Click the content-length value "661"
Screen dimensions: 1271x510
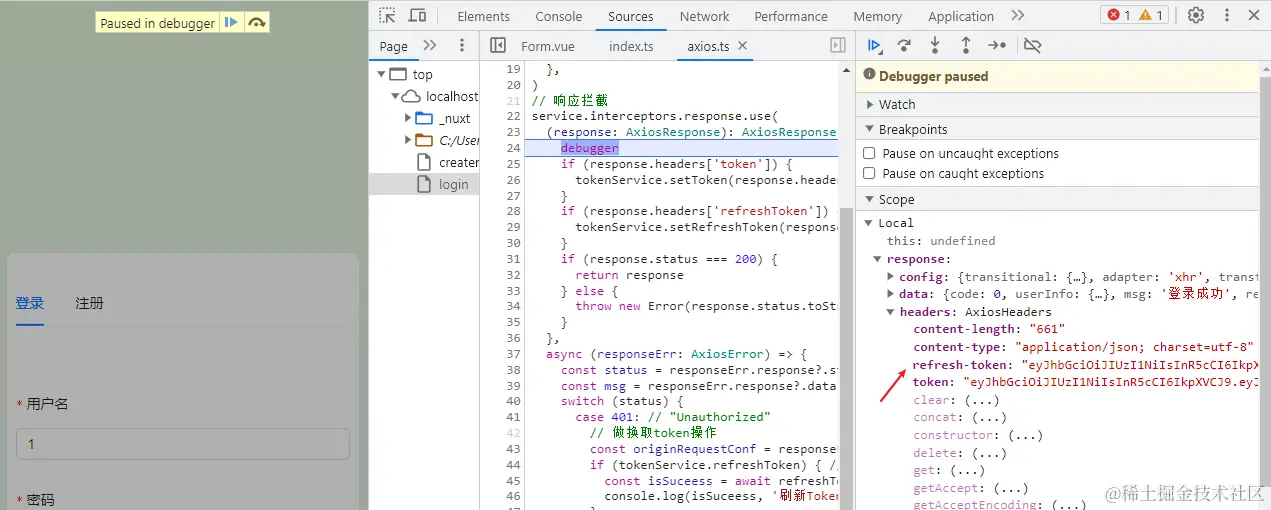point(1047,329)
